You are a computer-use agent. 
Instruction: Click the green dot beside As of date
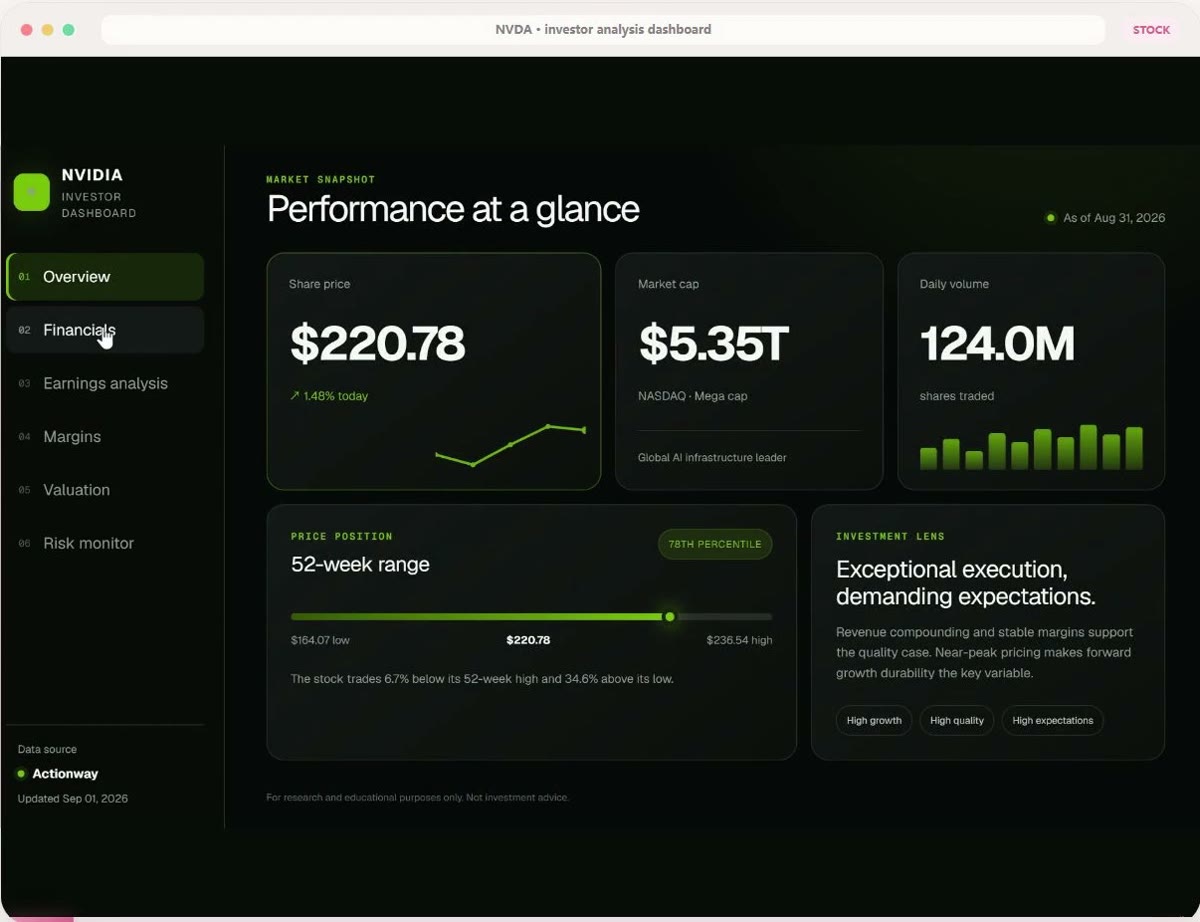(x=1050, y=218)
